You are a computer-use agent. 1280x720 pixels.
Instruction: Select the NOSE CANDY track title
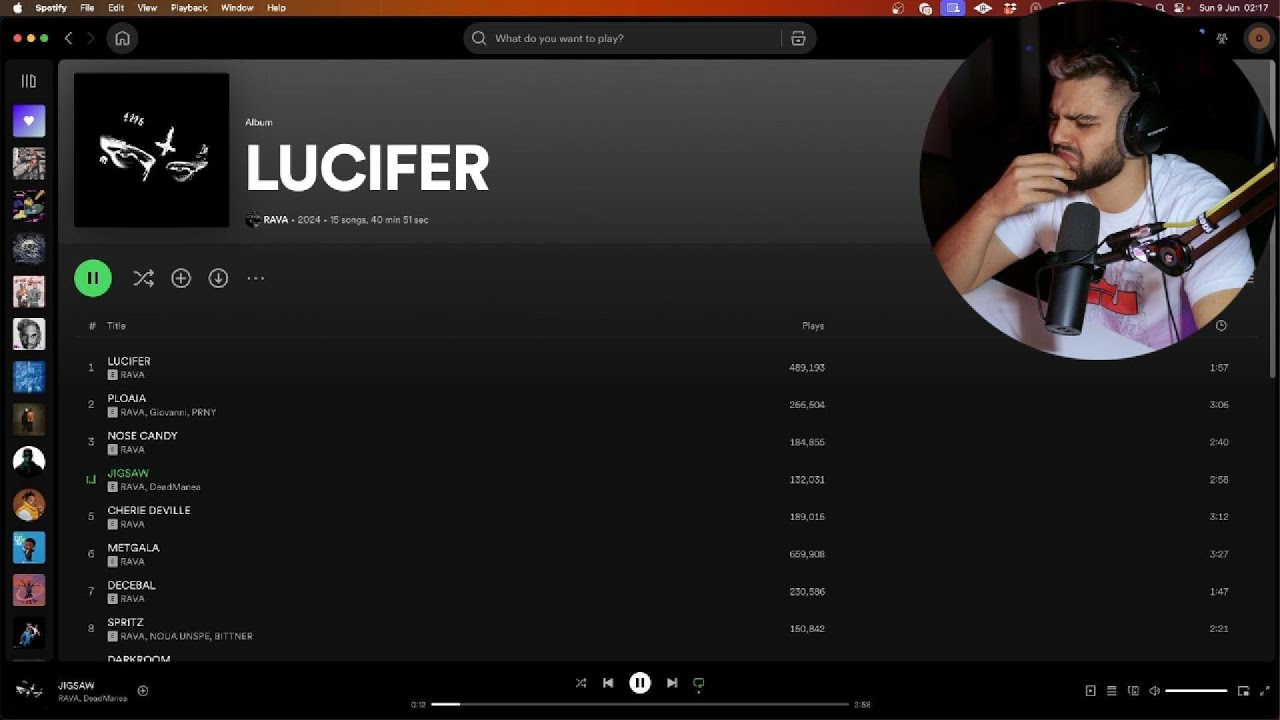[143, 436]
